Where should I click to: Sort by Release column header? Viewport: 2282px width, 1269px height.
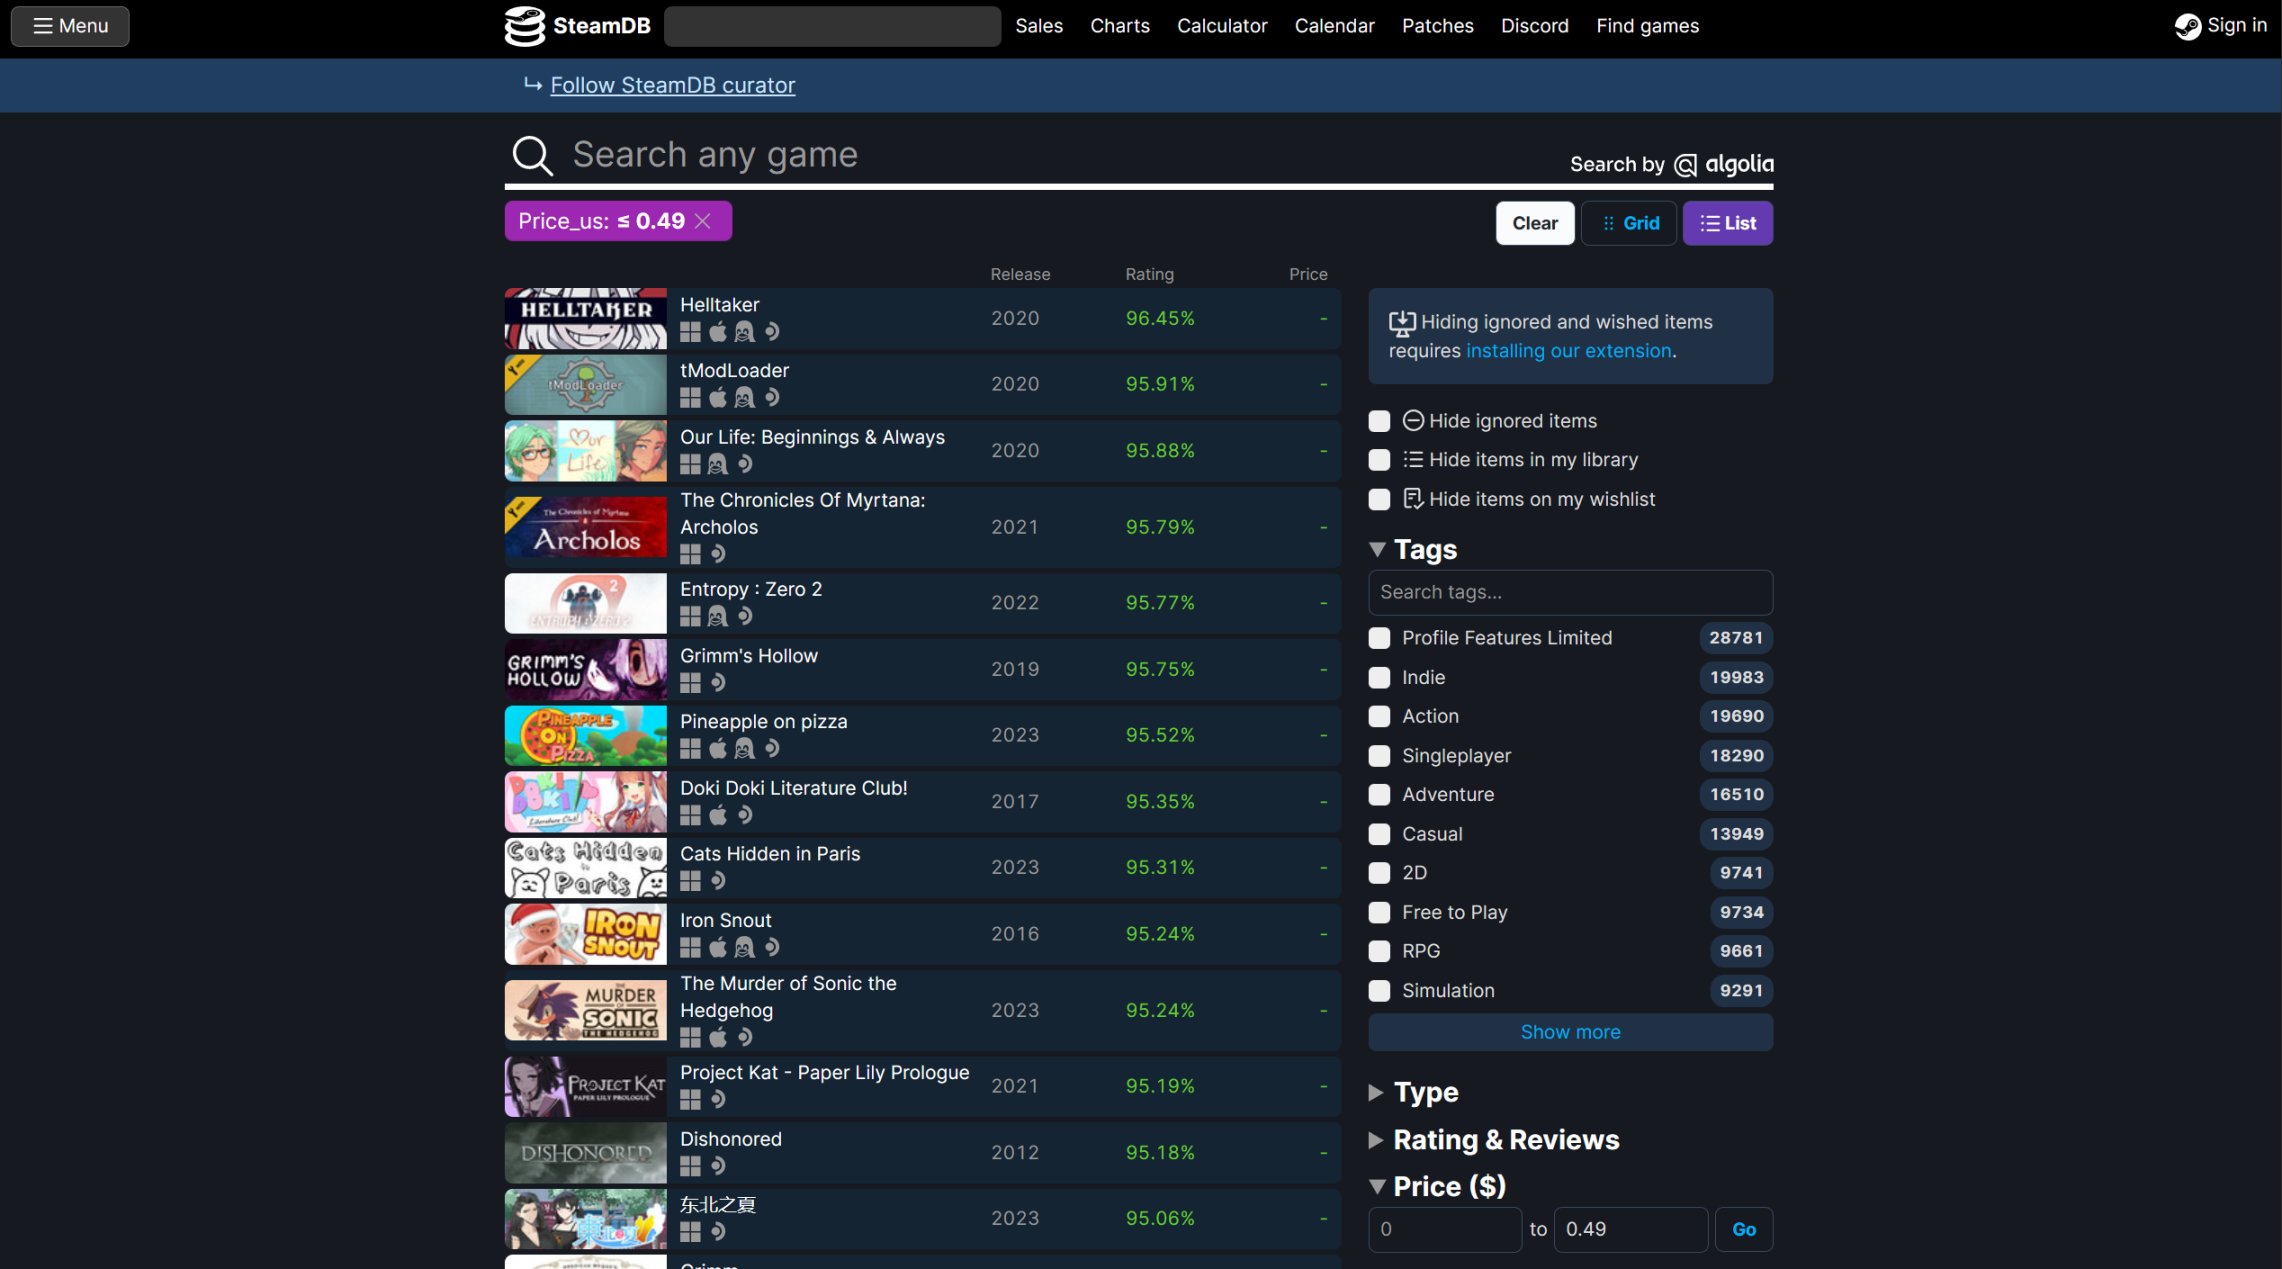point(1020,274)
